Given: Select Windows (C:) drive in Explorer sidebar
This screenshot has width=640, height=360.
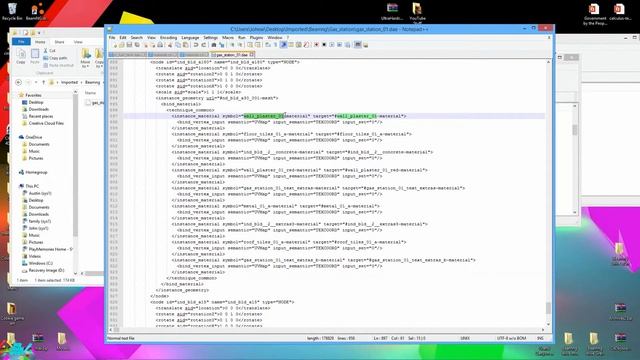Looking at the screenshot, I should pos(40,263).
